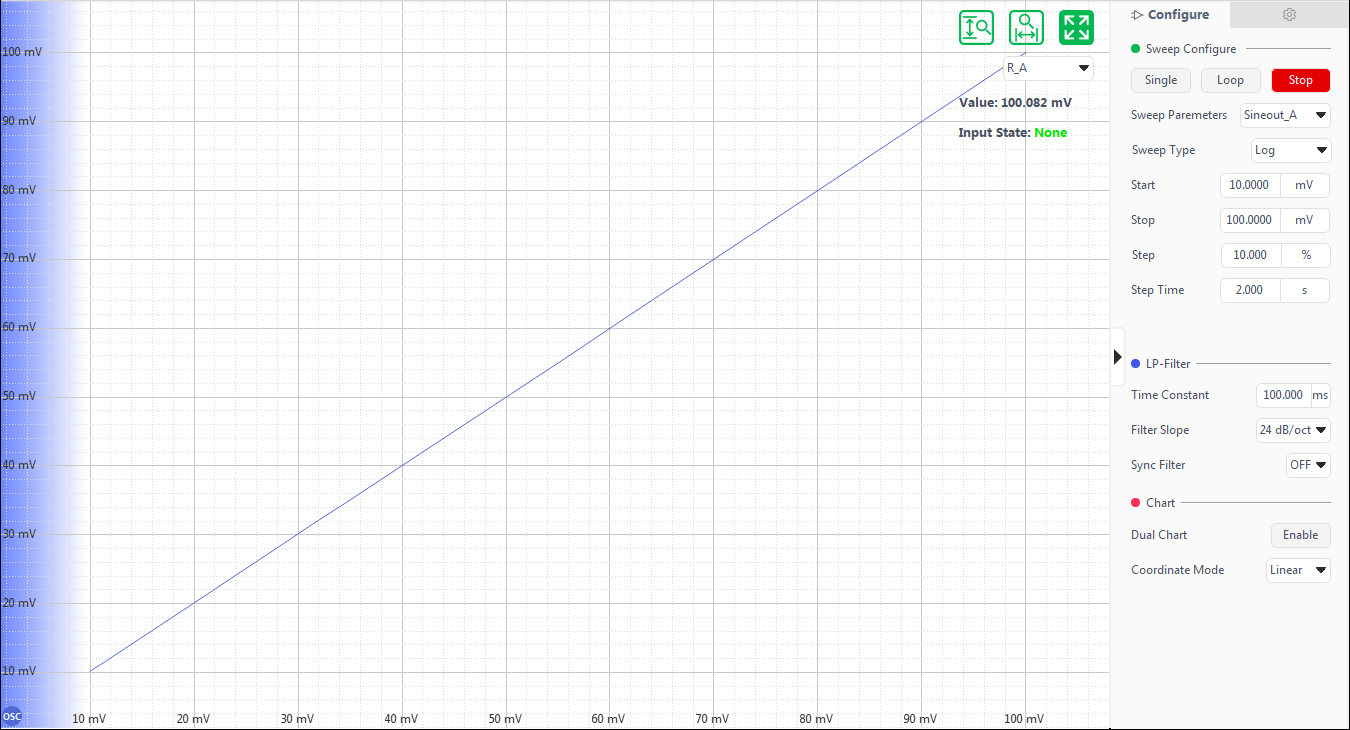Image resolution: width=1350 pixels, height=730 pixels.
Task: Open the gear settings tab
Action: 1289,15
